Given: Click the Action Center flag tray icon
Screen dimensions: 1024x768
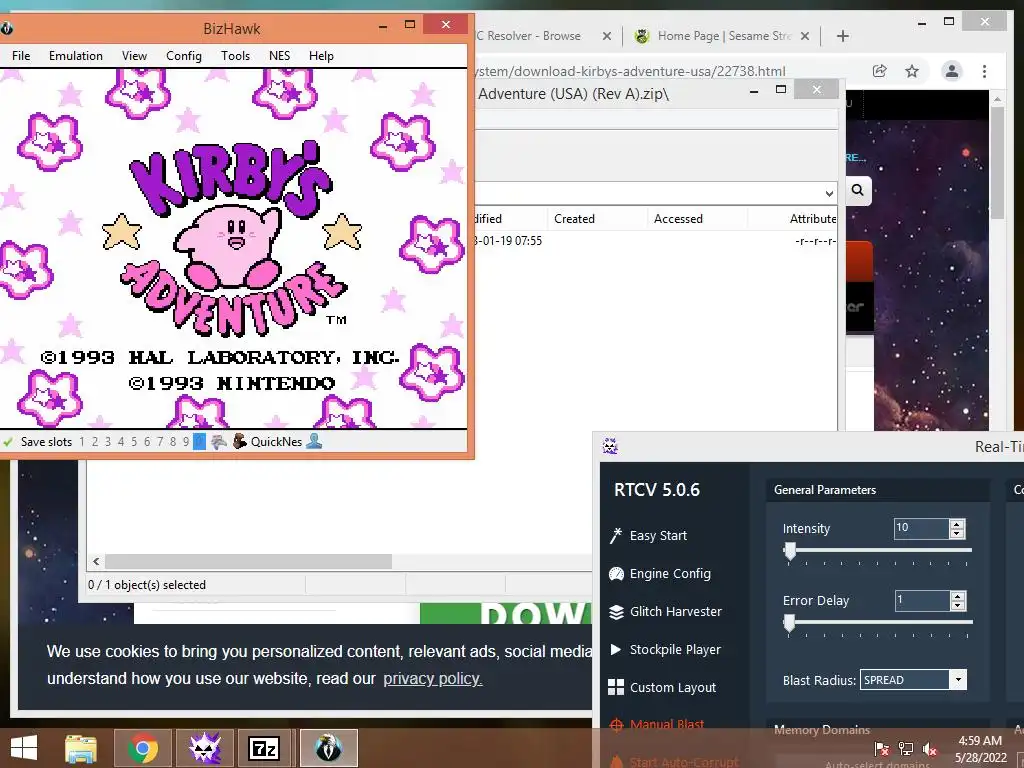Looking at the screenshot, I should 882,749.
